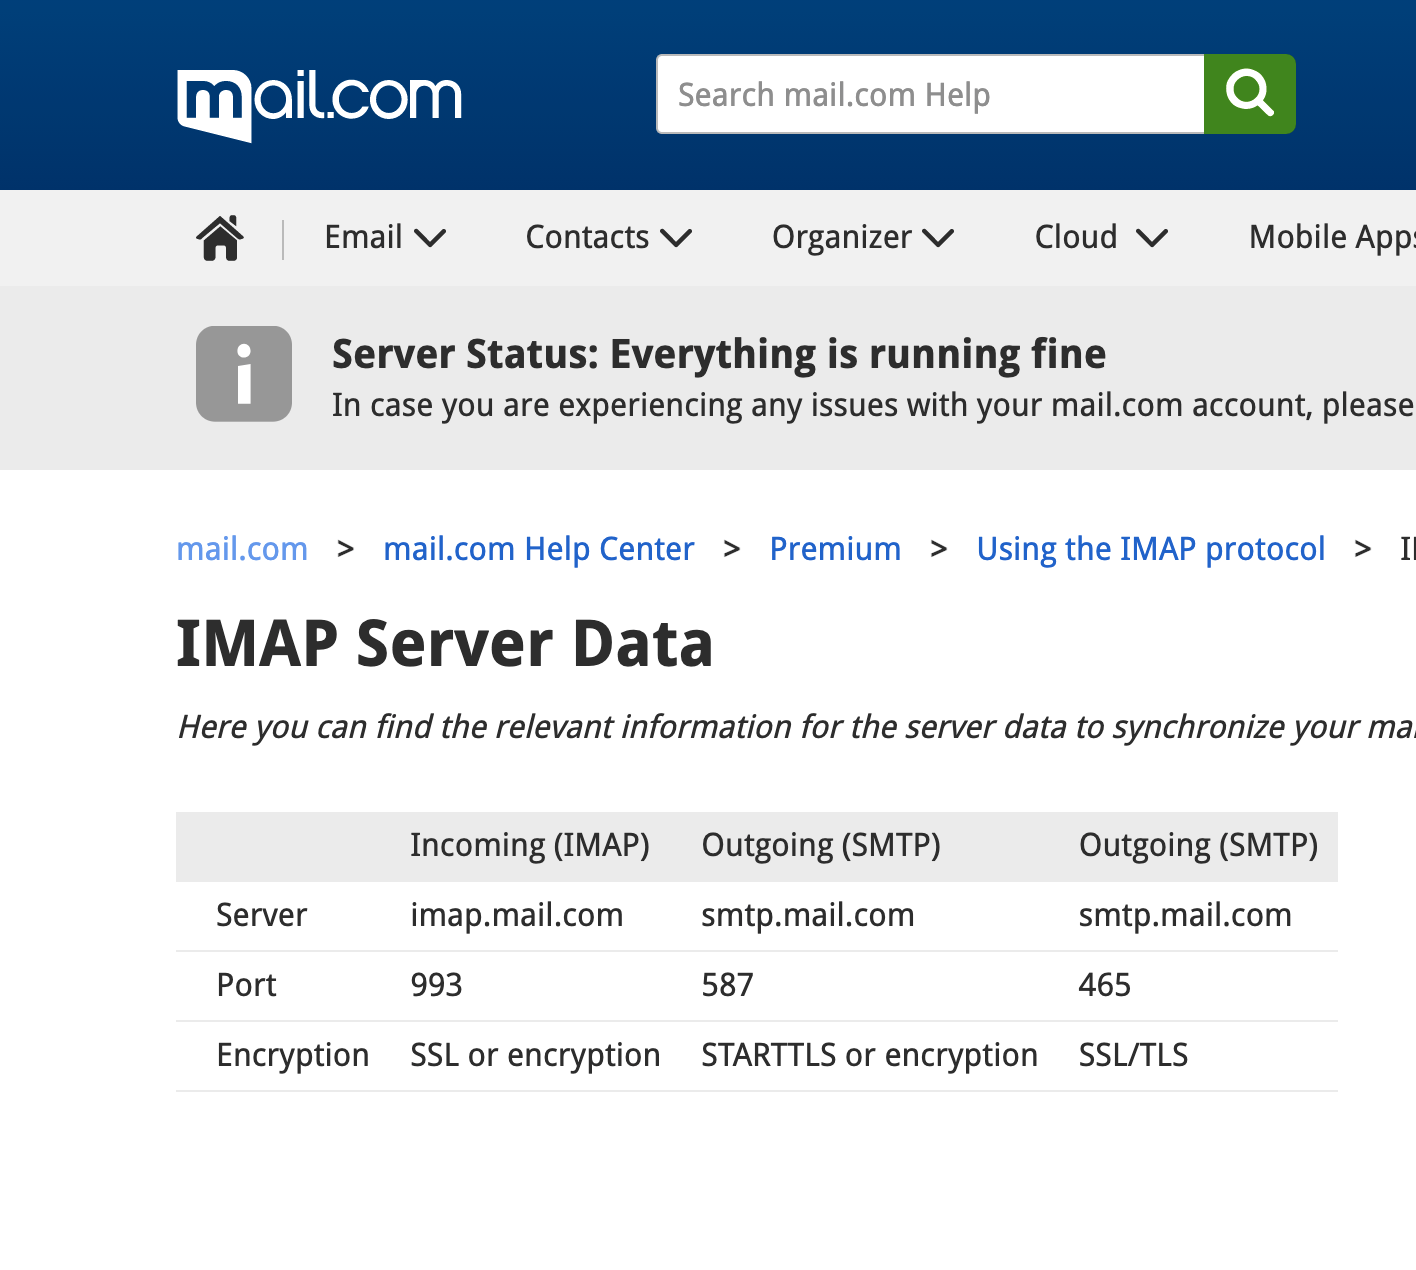Open the Email navigation item
The height and width of the screenshot is (1270, 1416).
click(x=364, y=237)
